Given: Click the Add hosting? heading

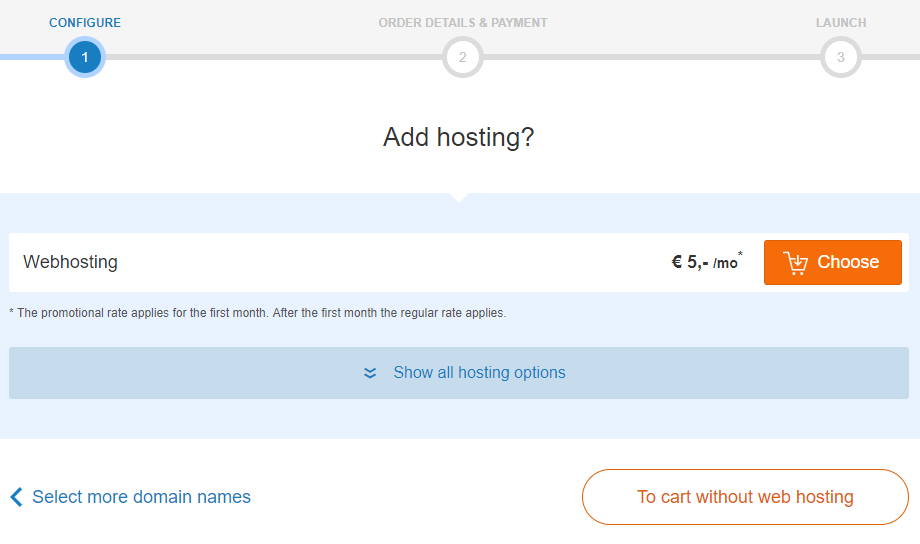Looking at the screenshot, I should (x=459, y=137).
